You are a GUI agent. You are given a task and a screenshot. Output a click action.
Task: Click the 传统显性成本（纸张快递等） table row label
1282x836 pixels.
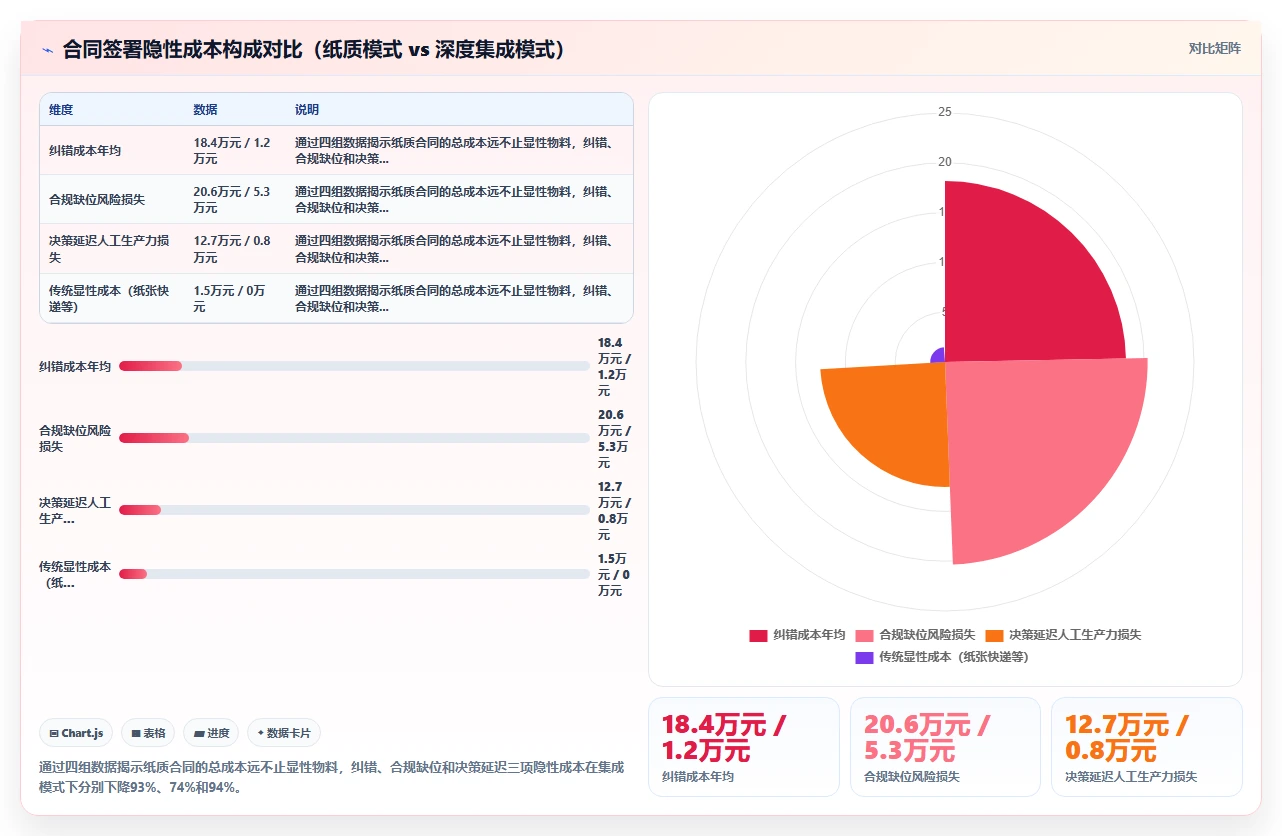109,298
